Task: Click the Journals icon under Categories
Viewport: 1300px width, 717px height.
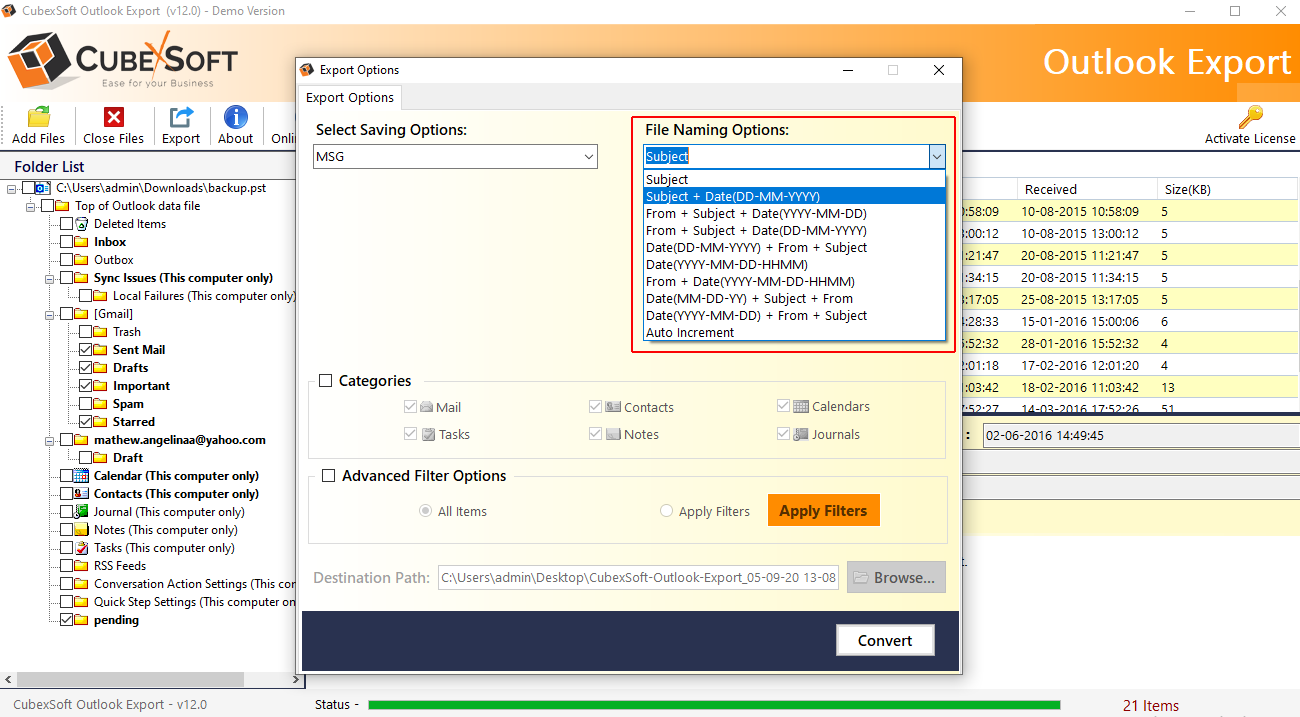Action: tap(801, 434)
